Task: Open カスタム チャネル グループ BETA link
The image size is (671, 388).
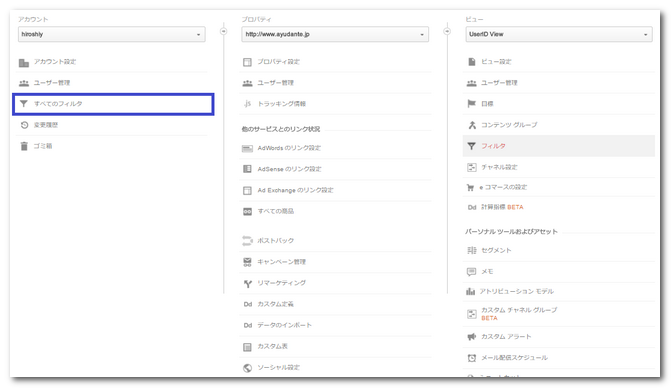Action: 519,314
